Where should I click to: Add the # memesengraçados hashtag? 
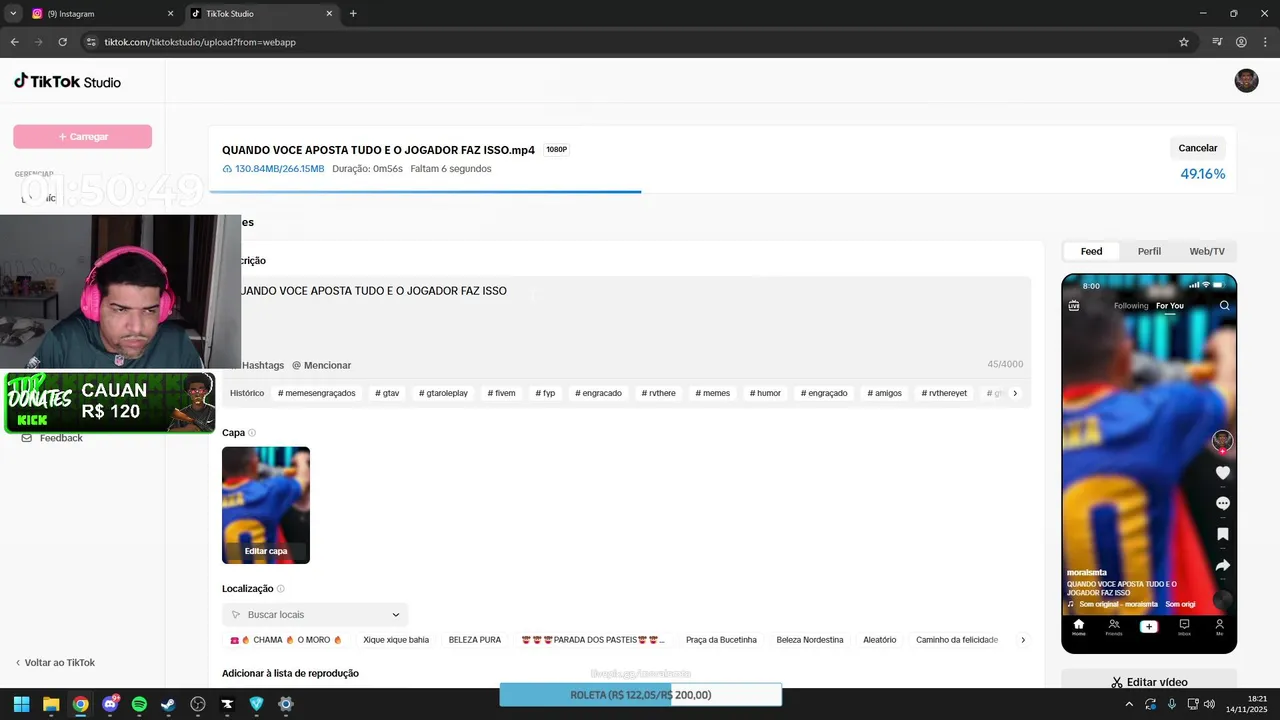pyautogui.click(x=317, y=393)
